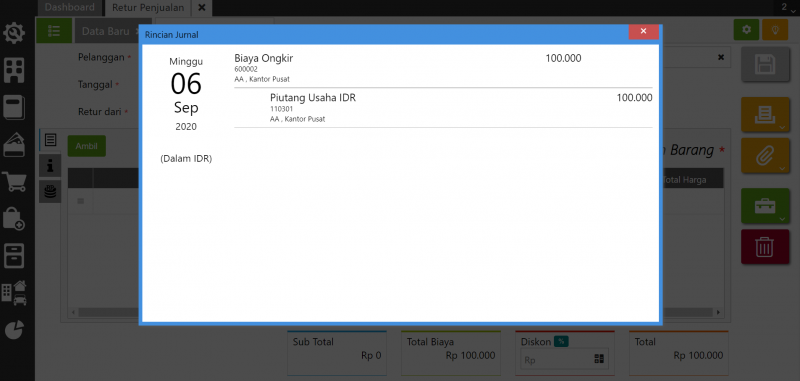Click the scrollbar right arrow of the table
The height and width of the screenshot is (381, 800).
(x=718, y=312)
